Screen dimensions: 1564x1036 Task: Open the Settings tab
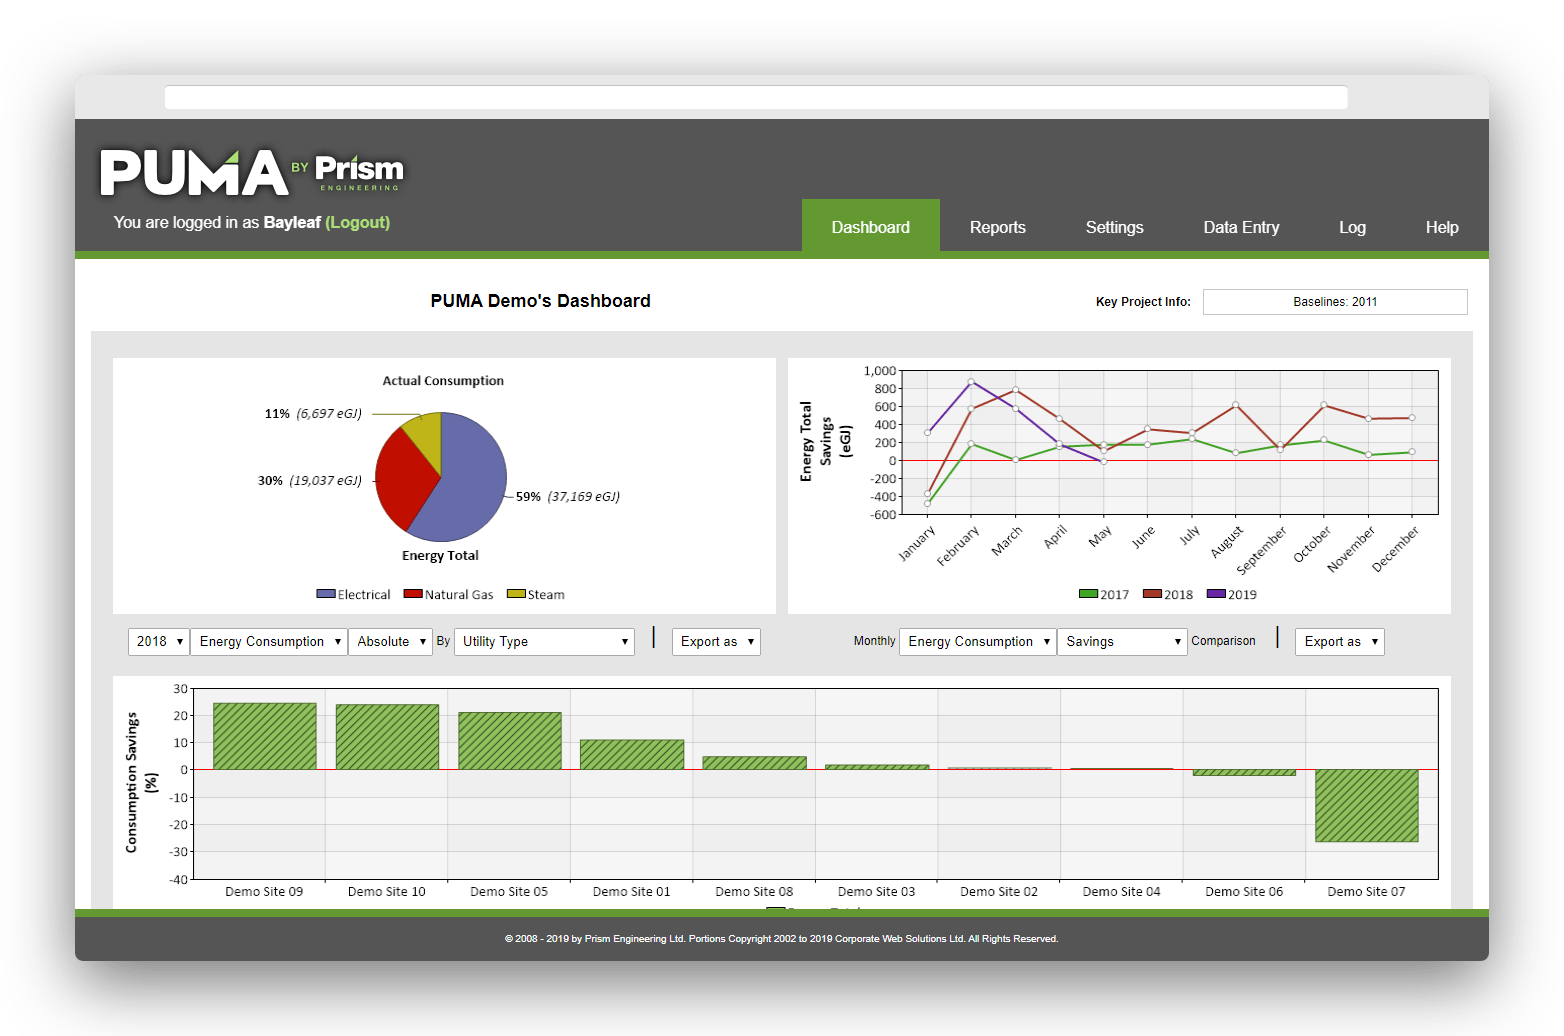click(1113, 227)
